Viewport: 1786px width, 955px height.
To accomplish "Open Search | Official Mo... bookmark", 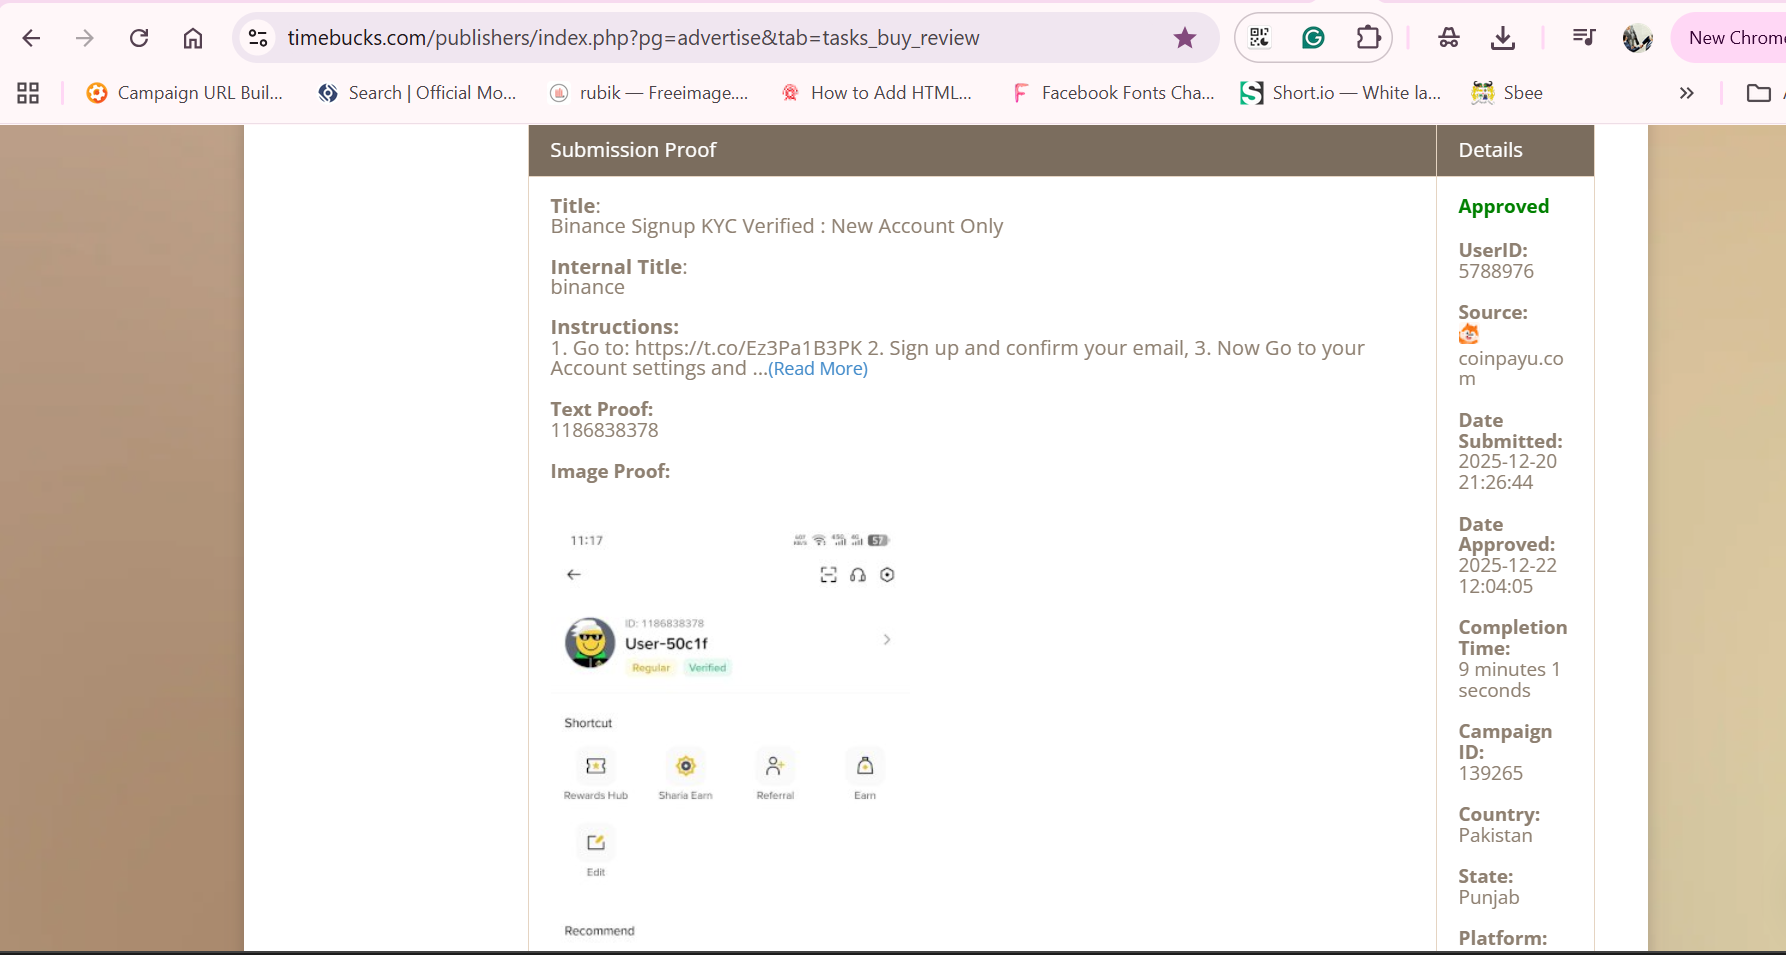I will pos(417,93).
